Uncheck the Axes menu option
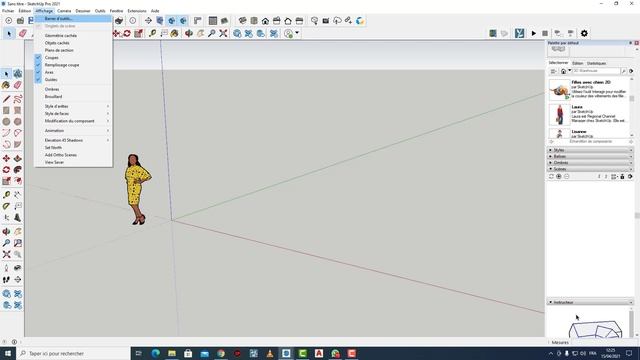 tap(73, 72)
